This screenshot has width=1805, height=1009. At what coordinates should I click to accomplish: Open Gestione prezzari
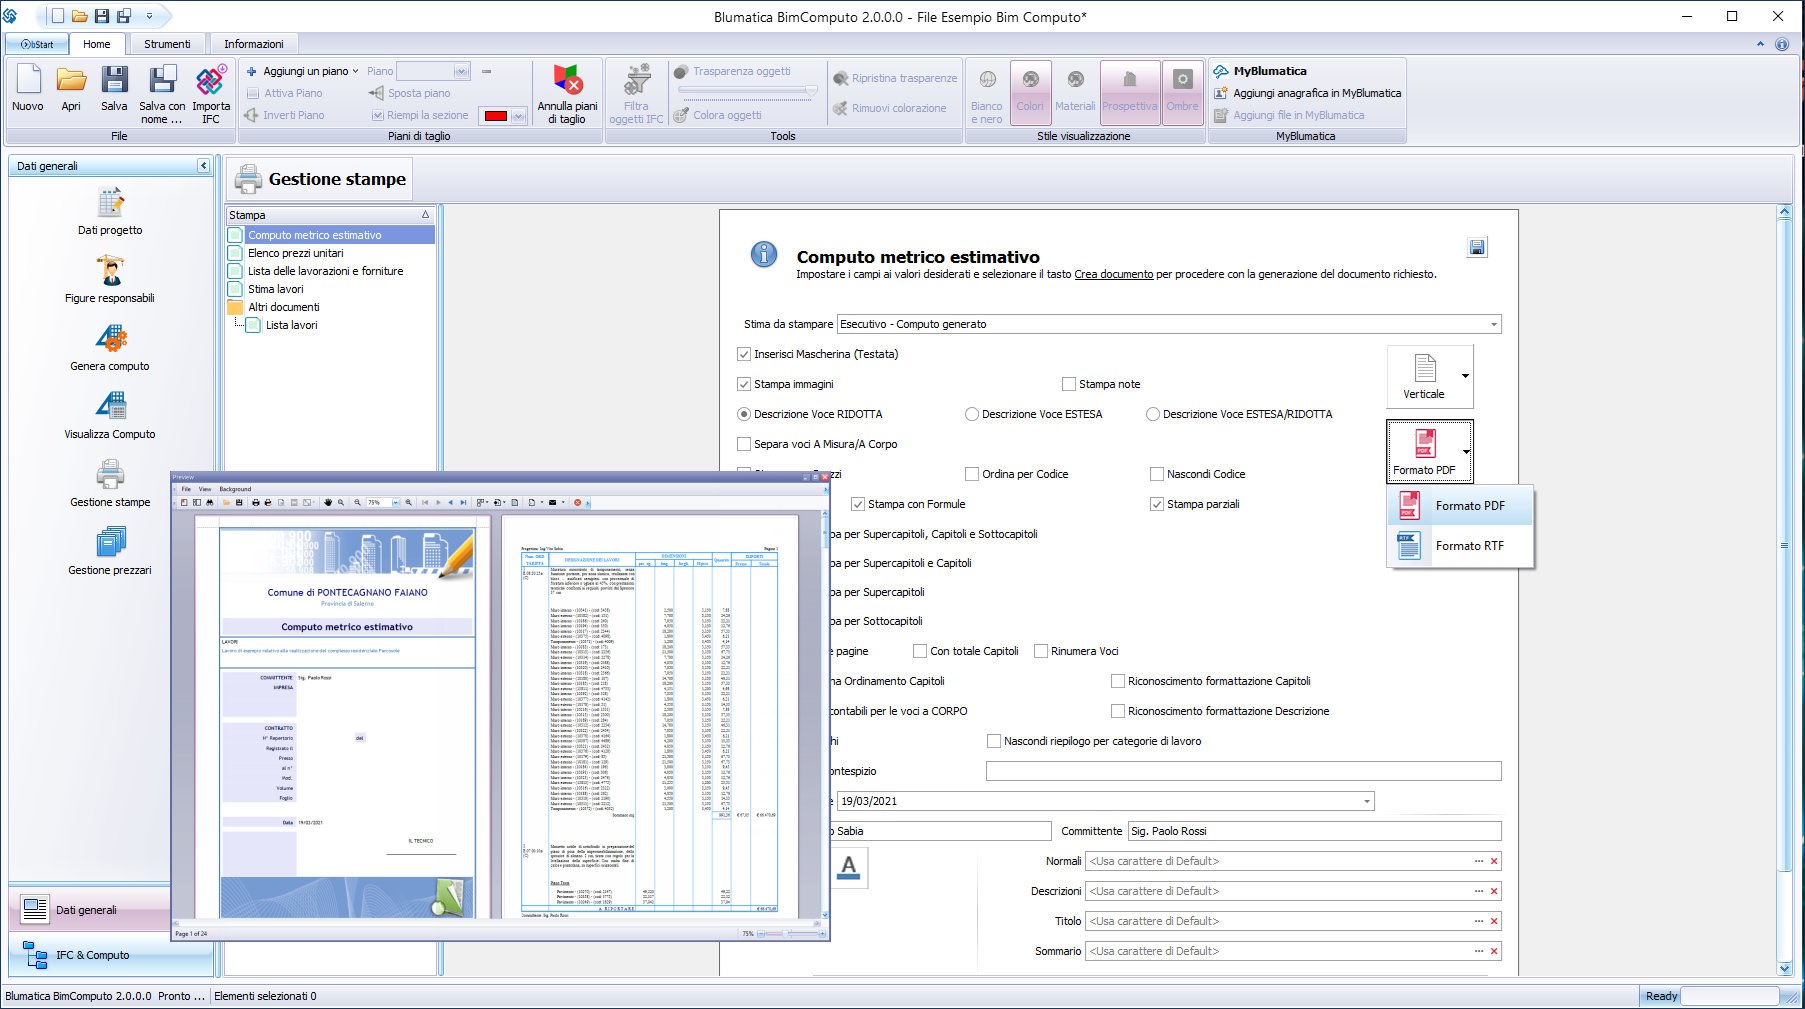(x=110, y=552)
